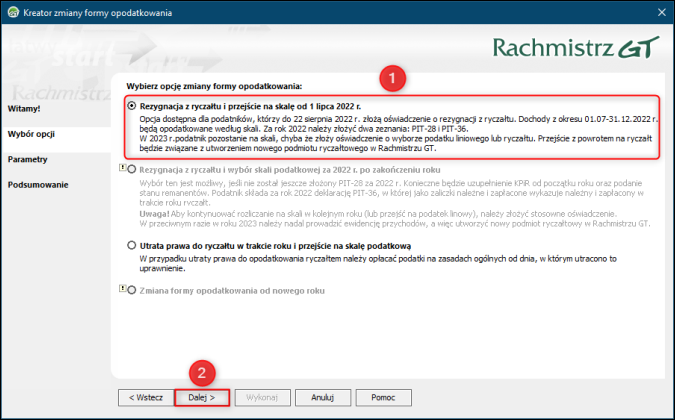The width and height of the screenshot is (675, 420).
Task: Open help via 'Pomoc' button
Action: tap(383, 398)
